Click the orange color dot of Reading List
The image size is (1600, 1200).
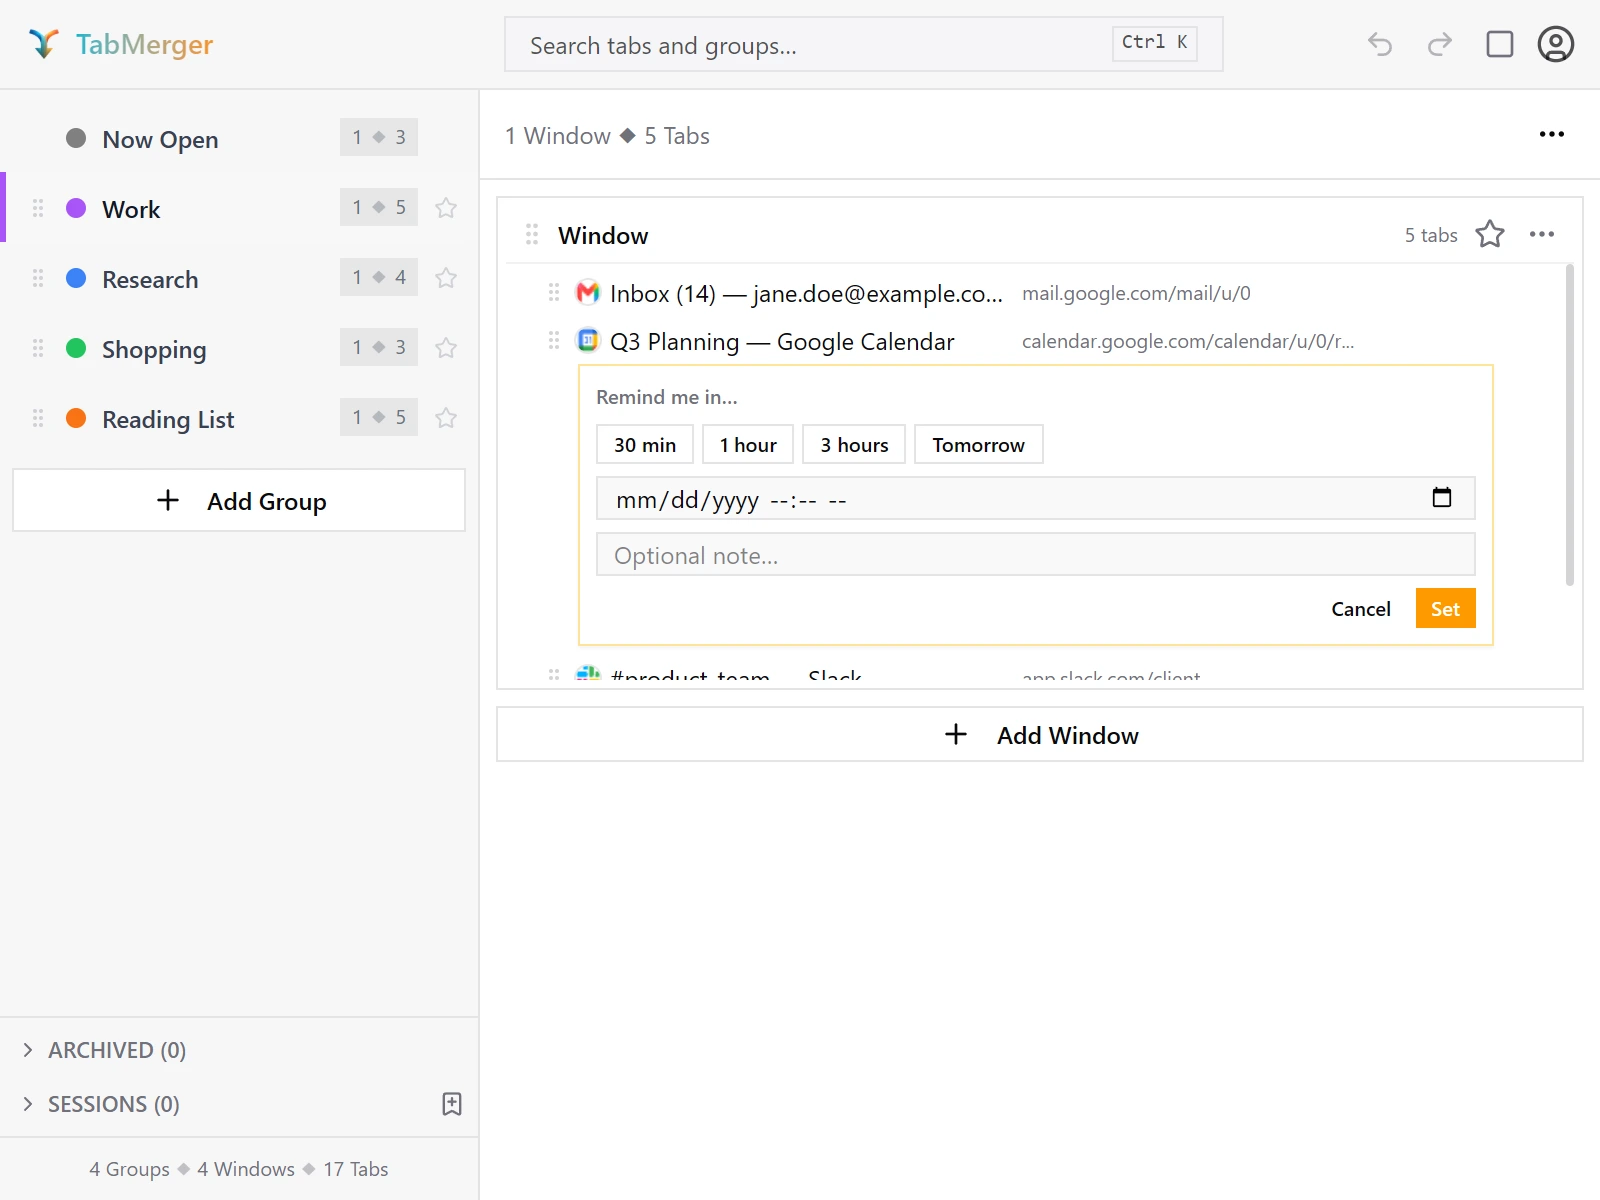pyautogui.click(x=76, y=418)
